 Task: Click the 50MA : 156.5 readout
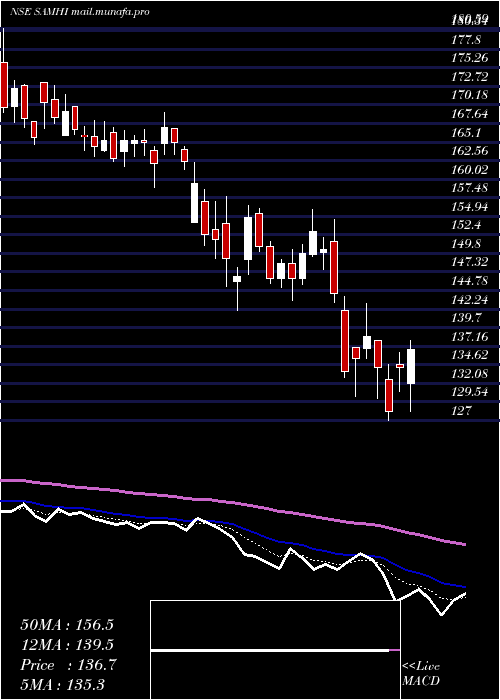point(67,625)
